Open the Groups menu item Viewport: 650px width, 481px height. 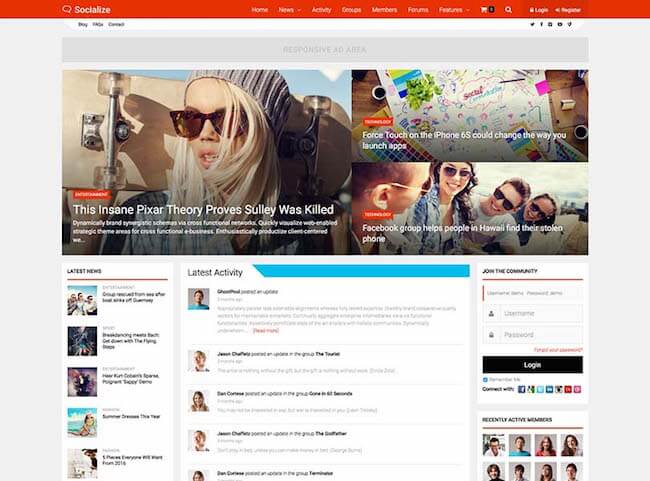coord(352,10)
